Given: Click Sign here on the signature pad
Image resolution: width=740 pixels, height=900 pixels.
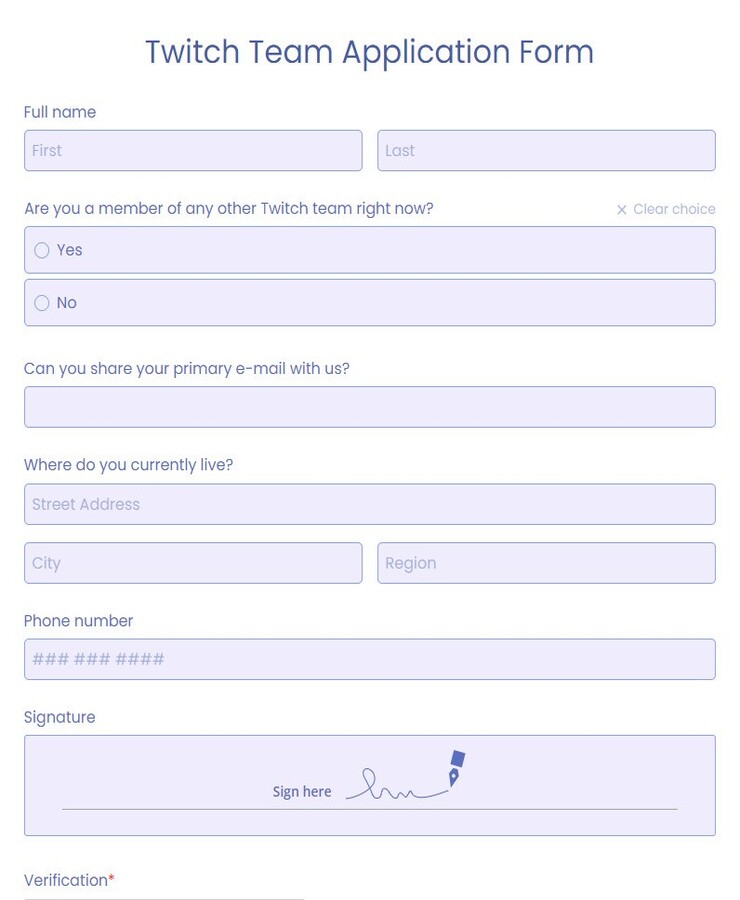Looking at the screenshot, I should click(x=301, y=791).
